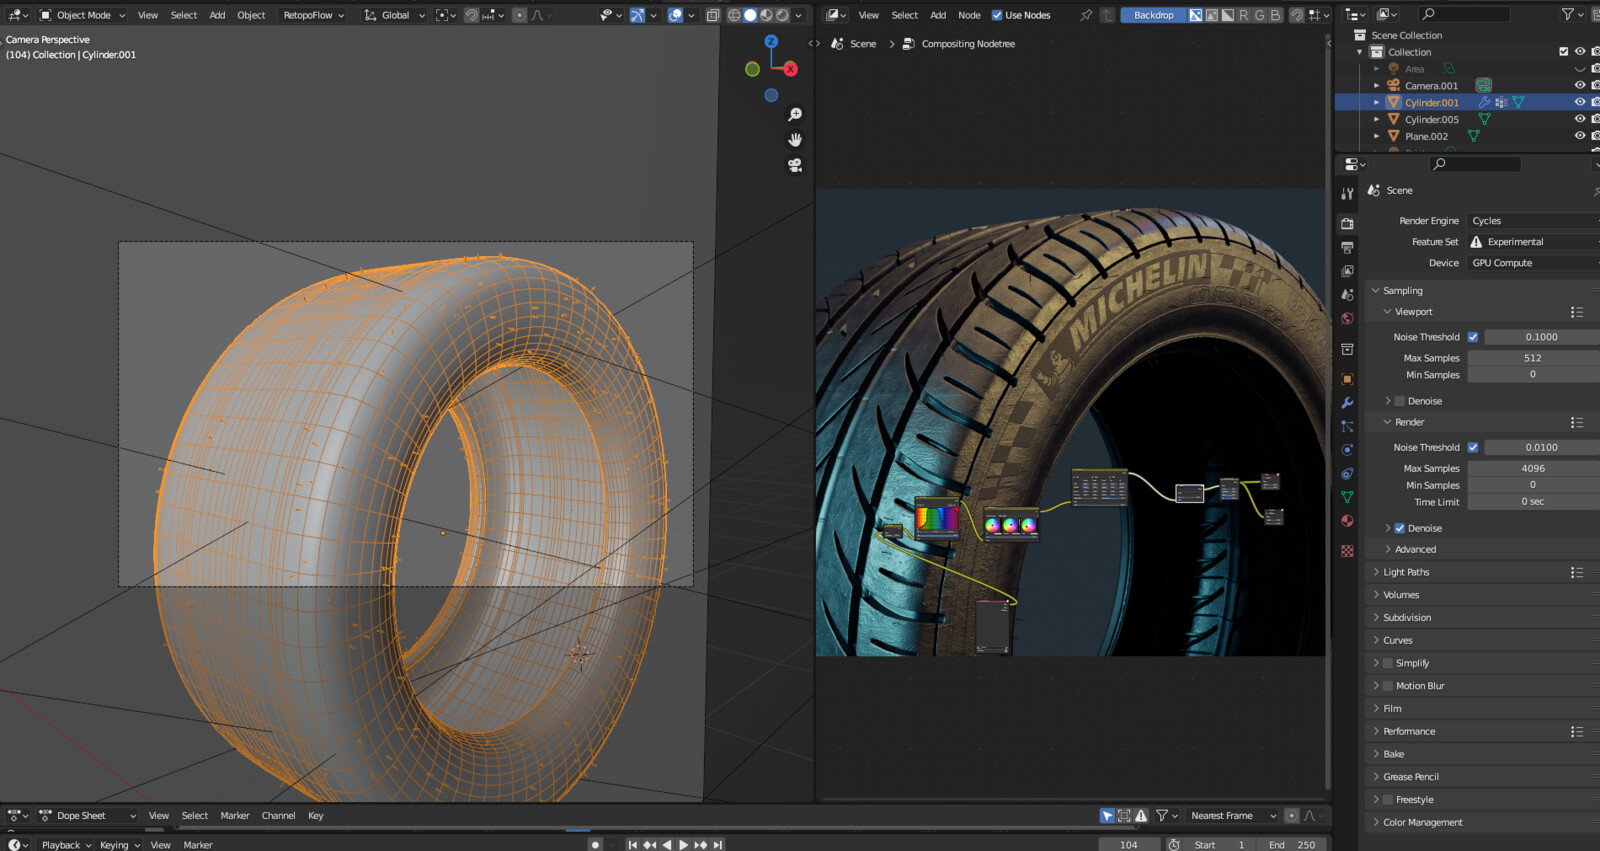Hide Camera.001 with its eye icon
The width and height of the screenshot is (1600, 851).
(1580, 85)
